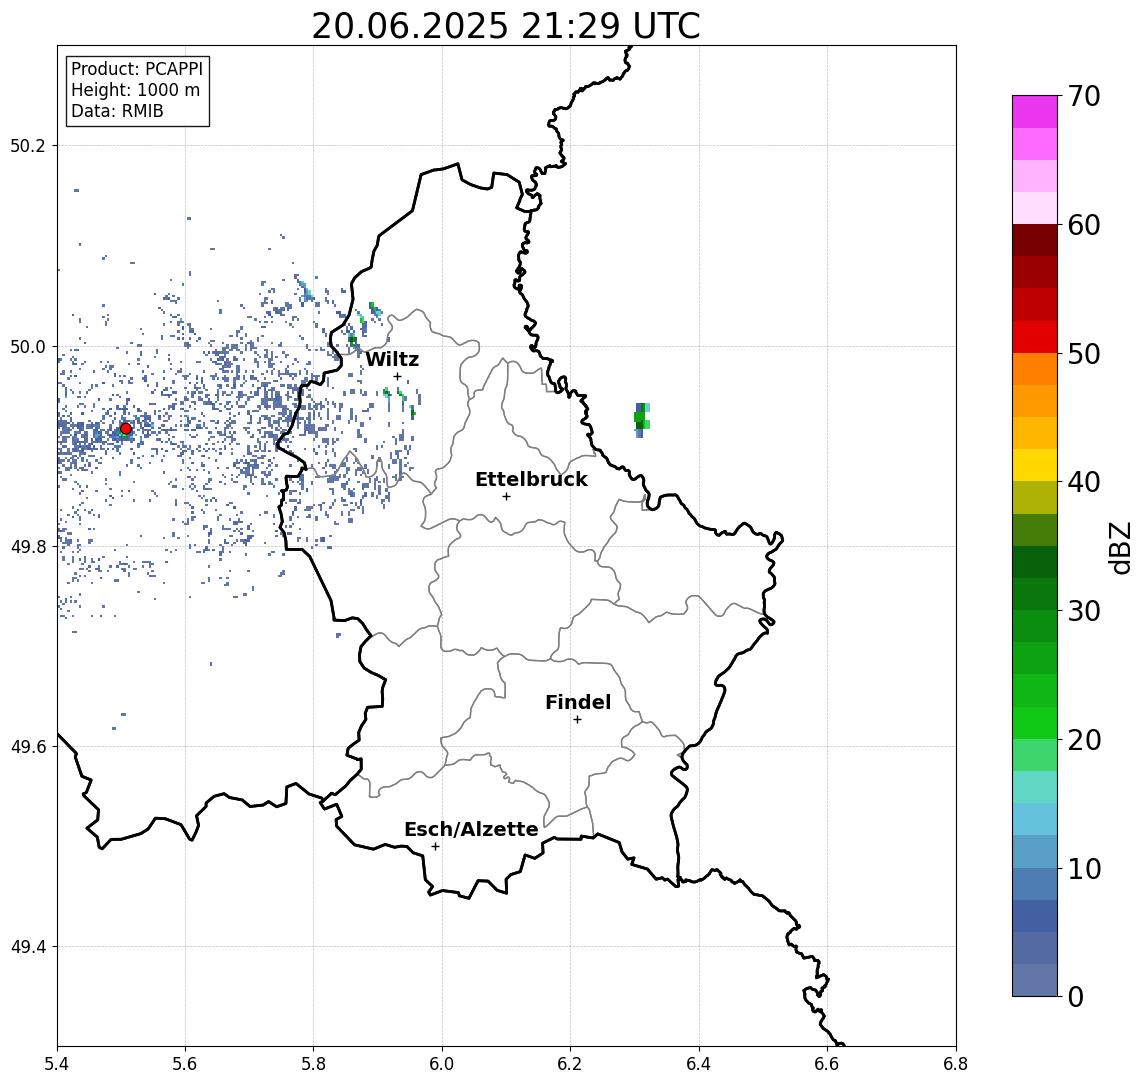Click the cross marker below Esch/Alzette
Screen dimensions: 1145x1084
coord(435,847)
